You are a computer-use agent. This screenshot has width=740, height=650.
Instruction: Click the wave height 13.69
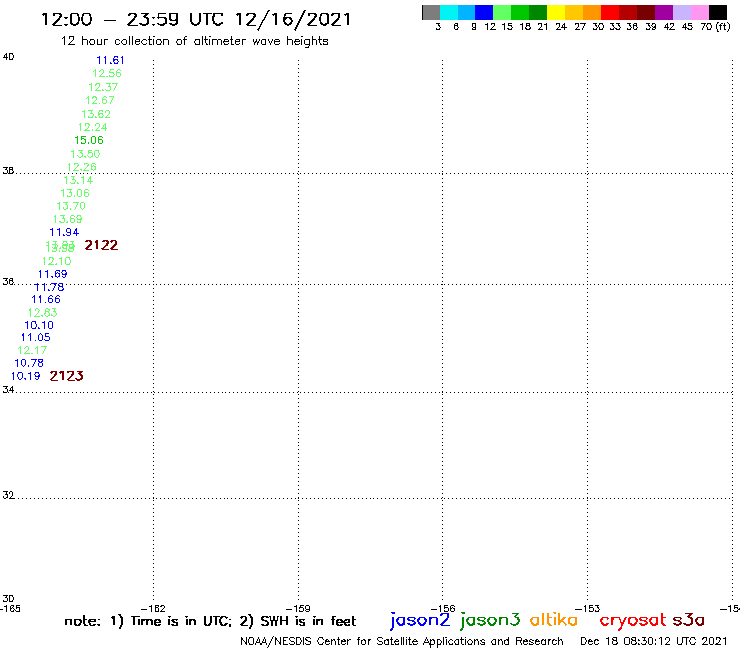[67, 219]
